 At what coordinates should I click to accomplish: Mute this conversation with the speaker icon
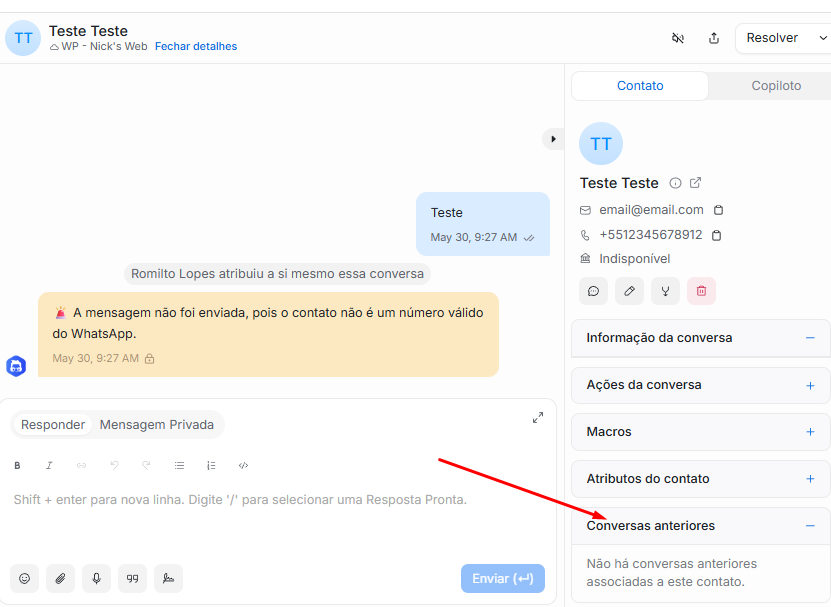click(x=678, y=38)
